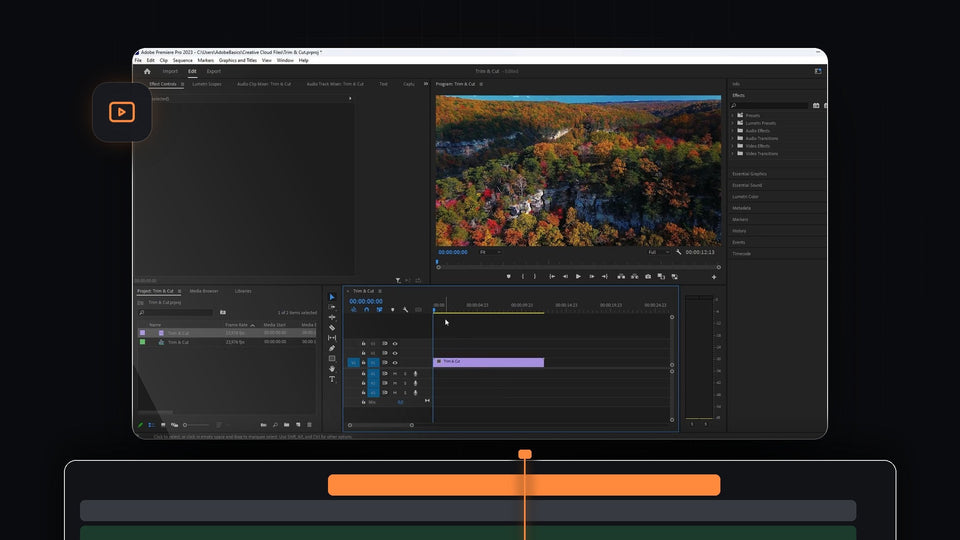Image resolution: width=960 pixels, height=540 pixels.
Task: Select the Rectangle tool
Action: click(332, 359)
